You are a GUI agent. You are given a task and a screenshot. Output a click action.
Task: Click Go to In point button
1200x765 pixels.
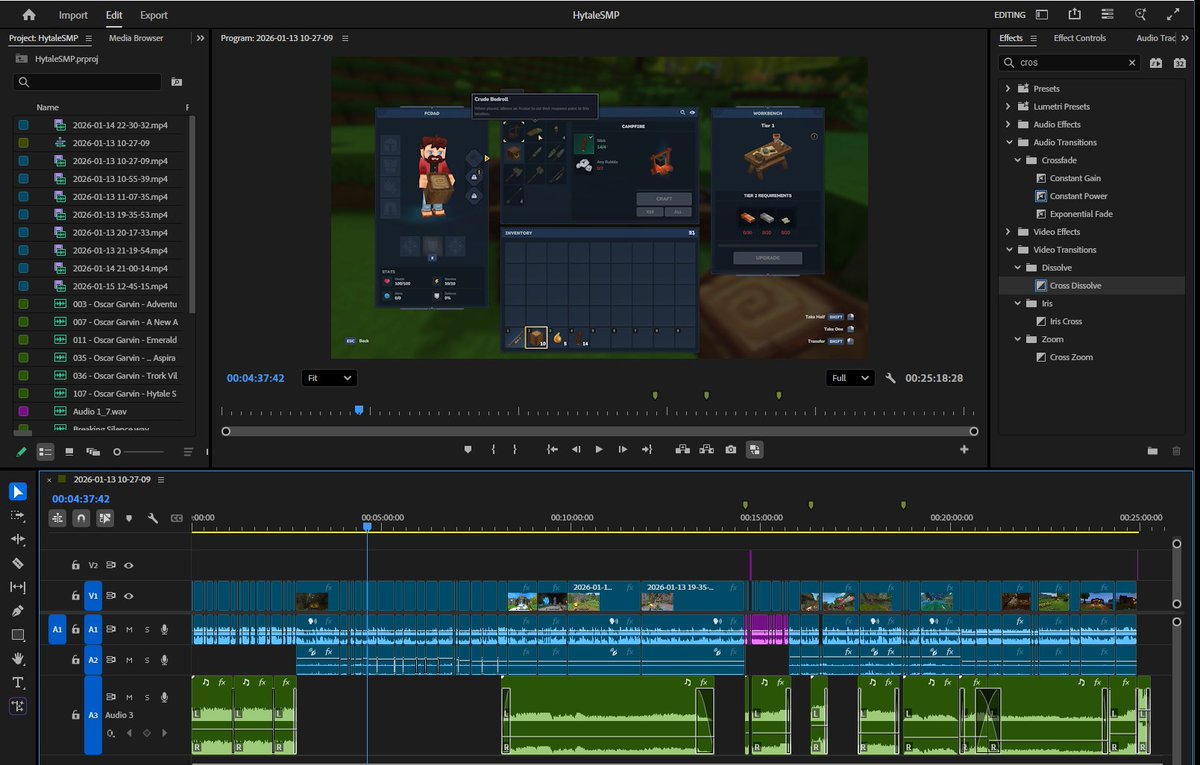552,450
